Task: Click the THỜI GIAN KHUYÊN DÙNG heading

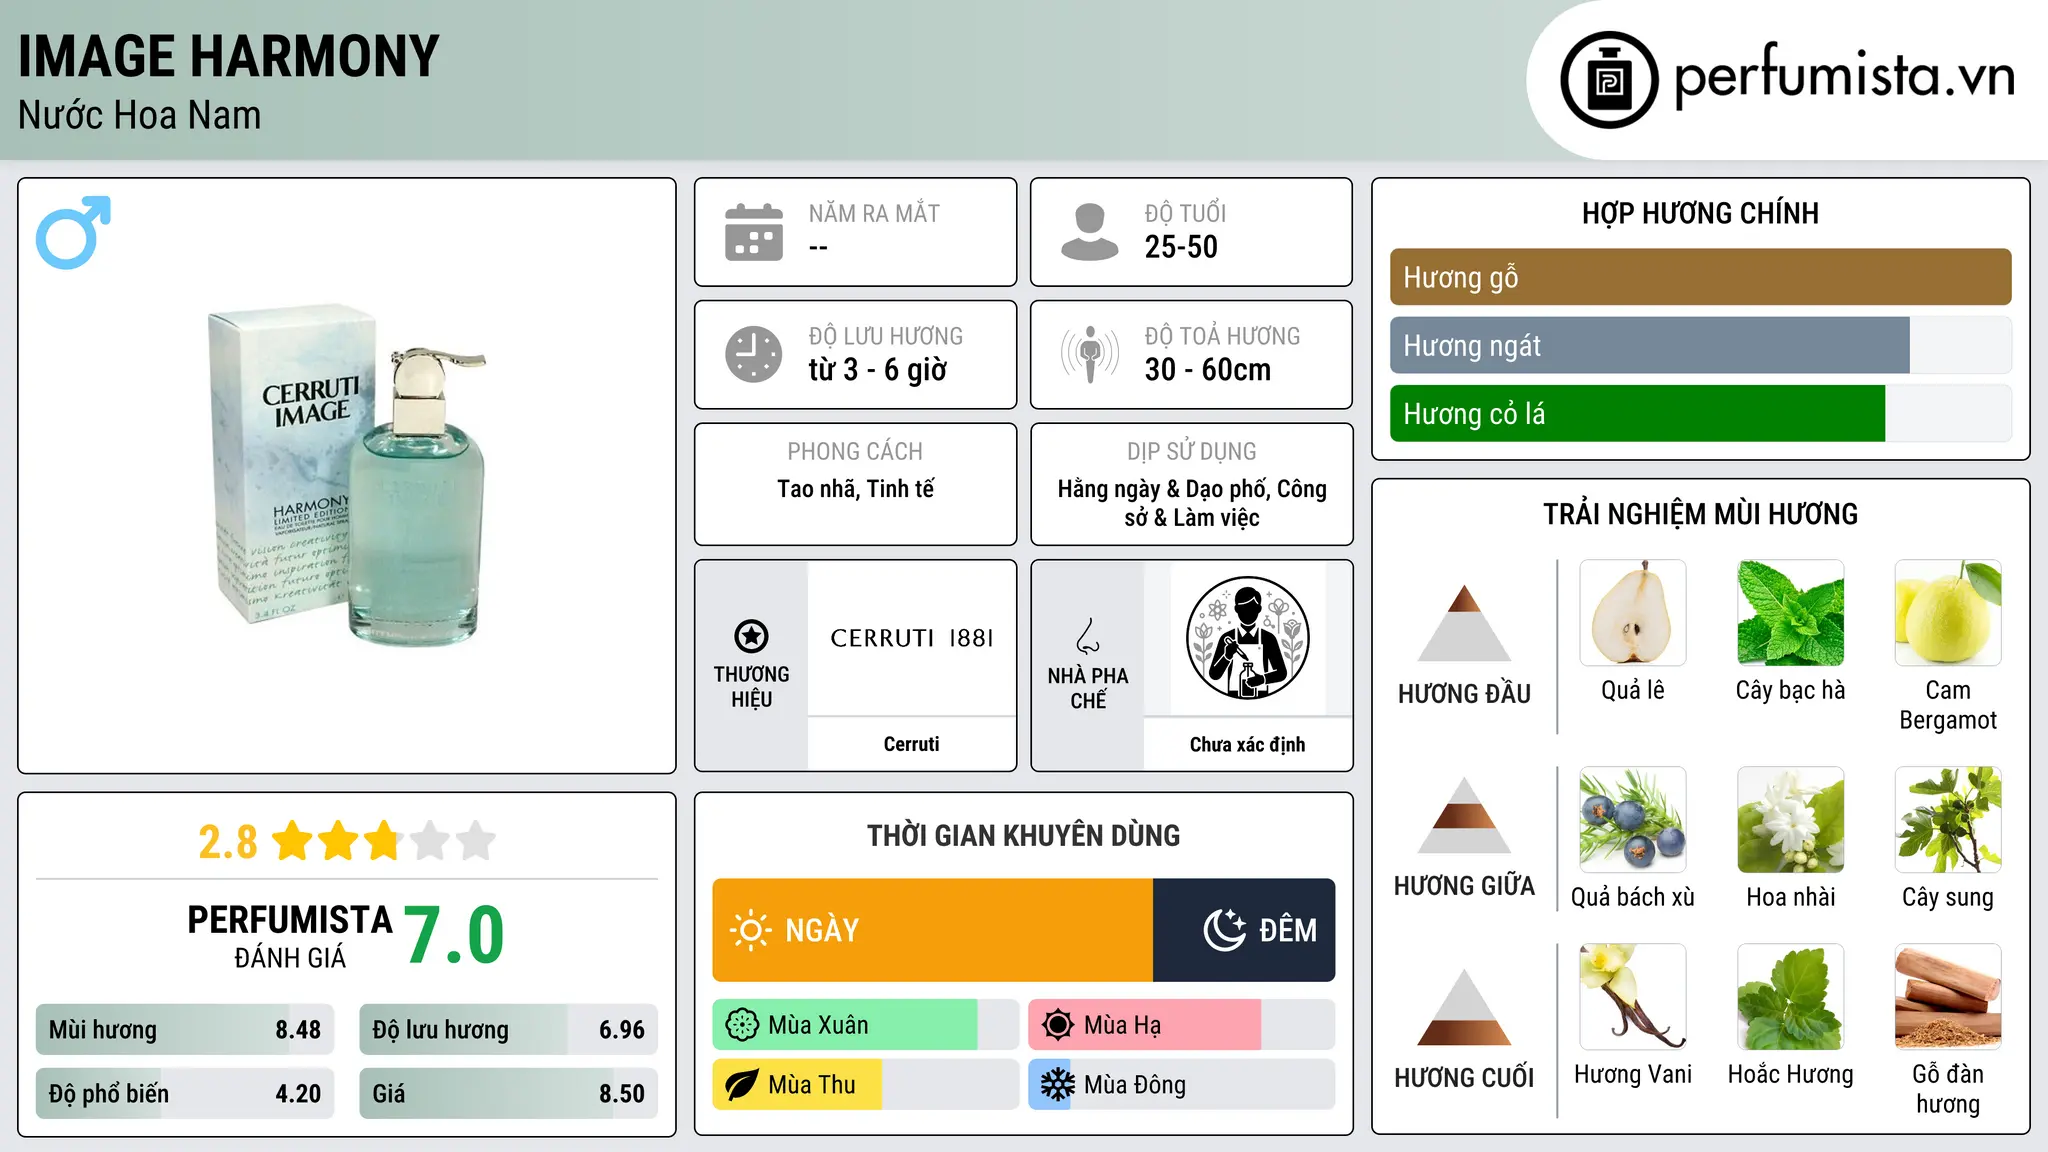Action: click(1023, 836)
